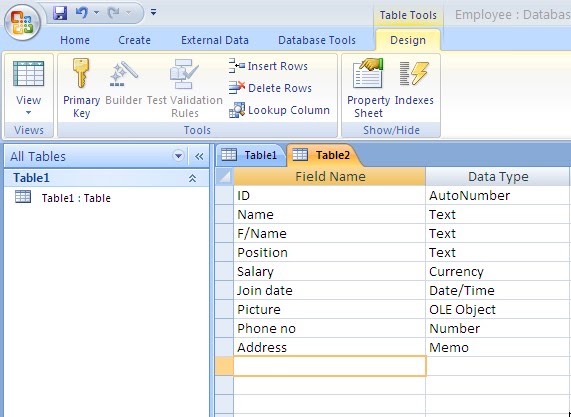Open the External Data tab
Image resolution: width=571 pixels, height=417 pixels.
(215, 40)
